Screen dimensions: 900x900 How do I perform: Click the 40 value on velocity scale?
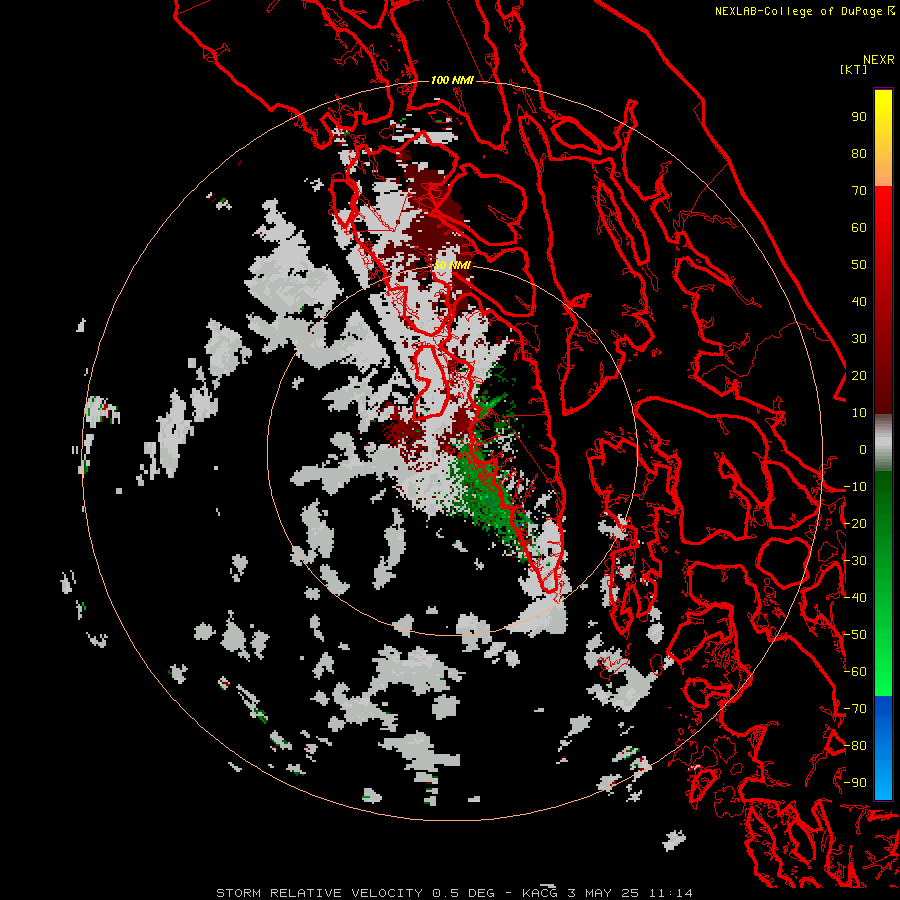coord(859,302)
